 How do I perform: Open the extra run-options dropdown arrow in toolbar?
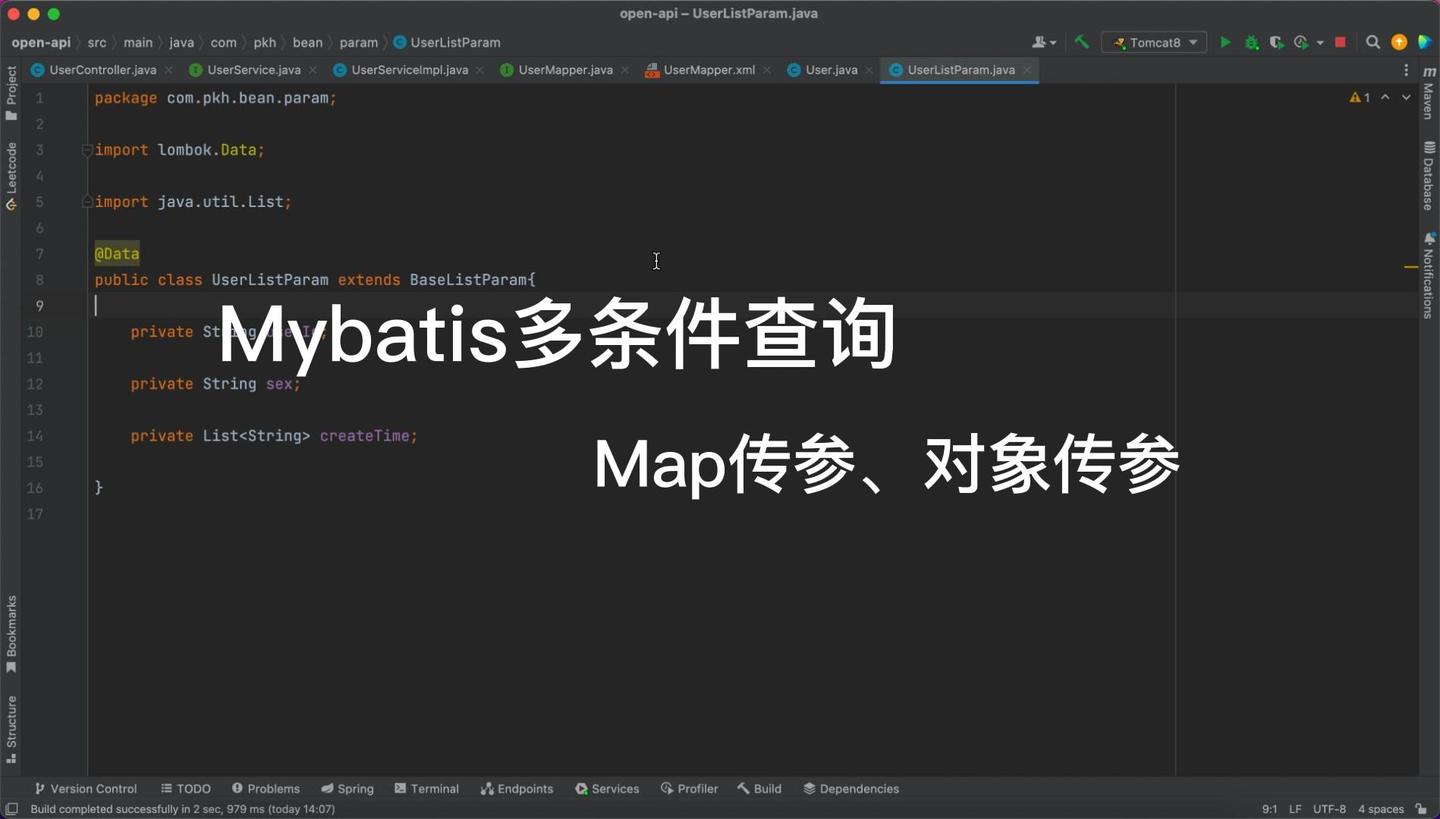[1320, 42]
